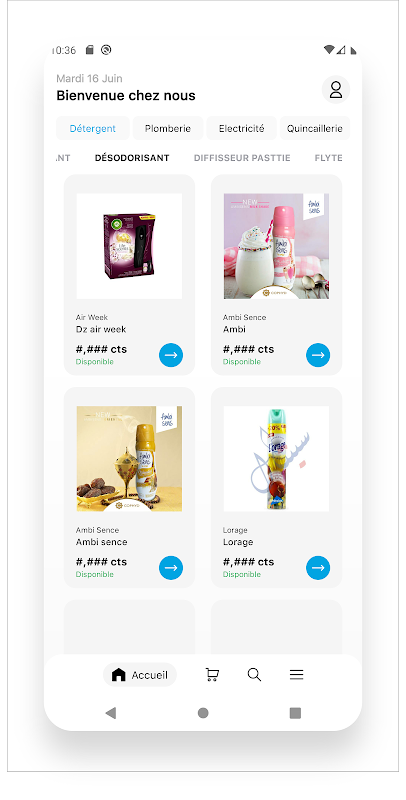Tap the arrow button on Ambi card

[318, 355]
